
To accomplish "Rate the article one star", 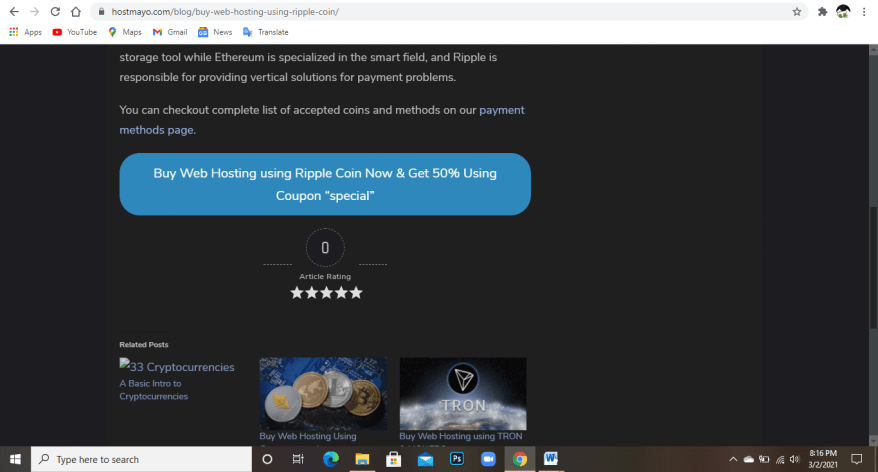I will (x=297, y=293).
